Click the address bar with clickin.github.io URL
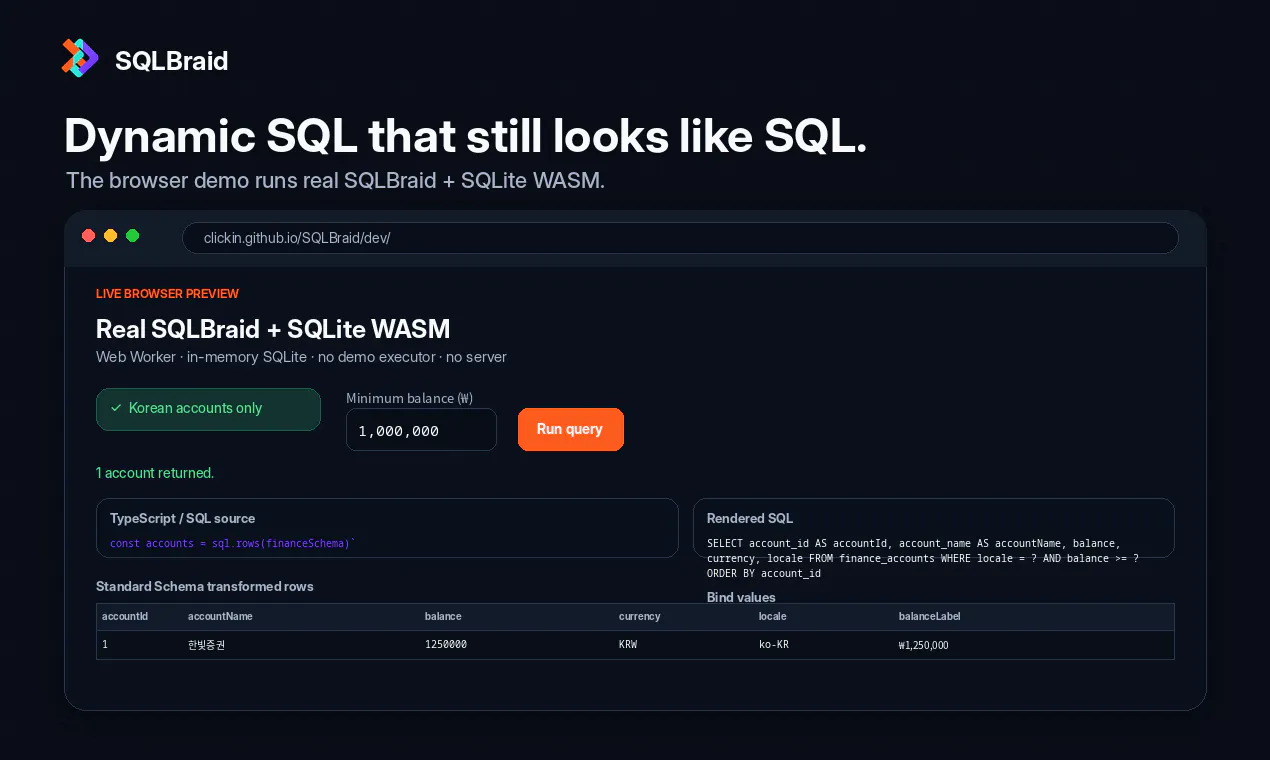Screen dimensions: 1270x760 point(680,238)
